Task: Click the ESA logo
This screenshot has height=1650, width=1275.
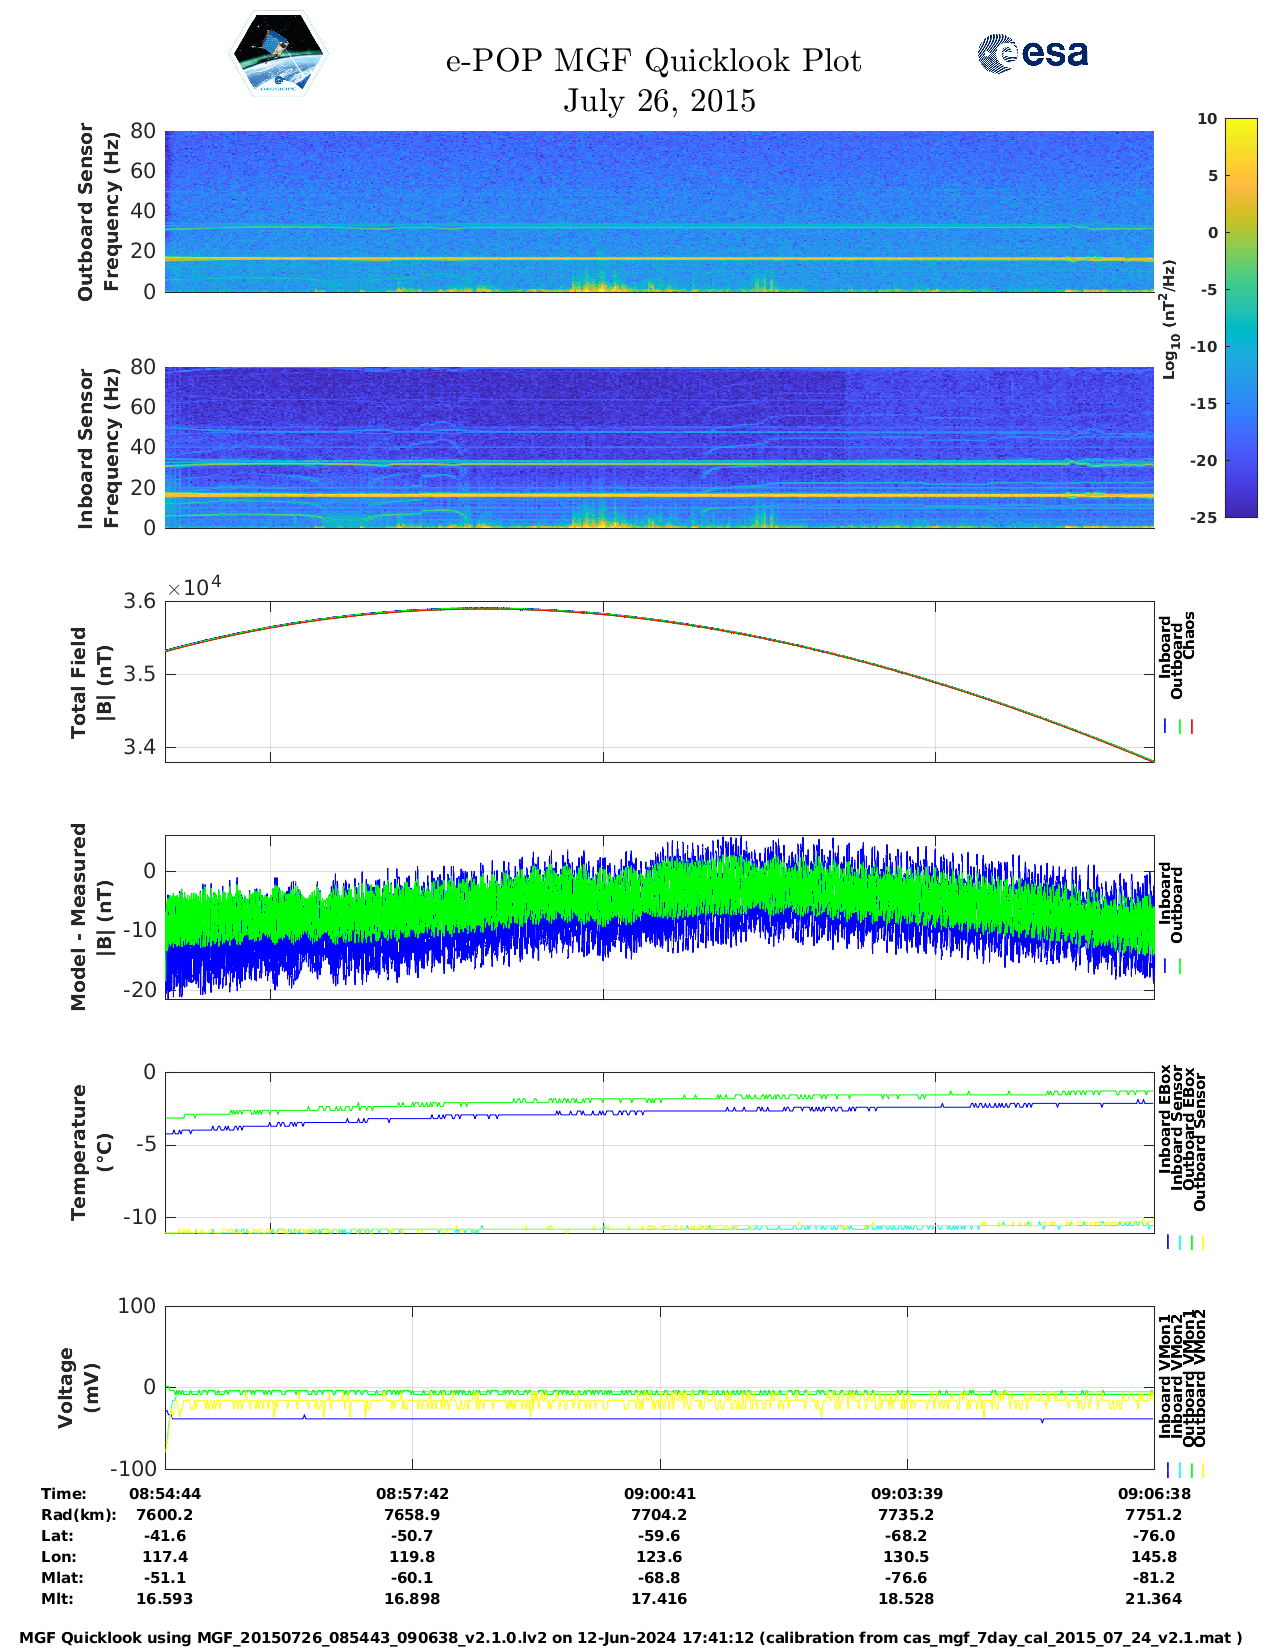Action: pos(1032,53)
